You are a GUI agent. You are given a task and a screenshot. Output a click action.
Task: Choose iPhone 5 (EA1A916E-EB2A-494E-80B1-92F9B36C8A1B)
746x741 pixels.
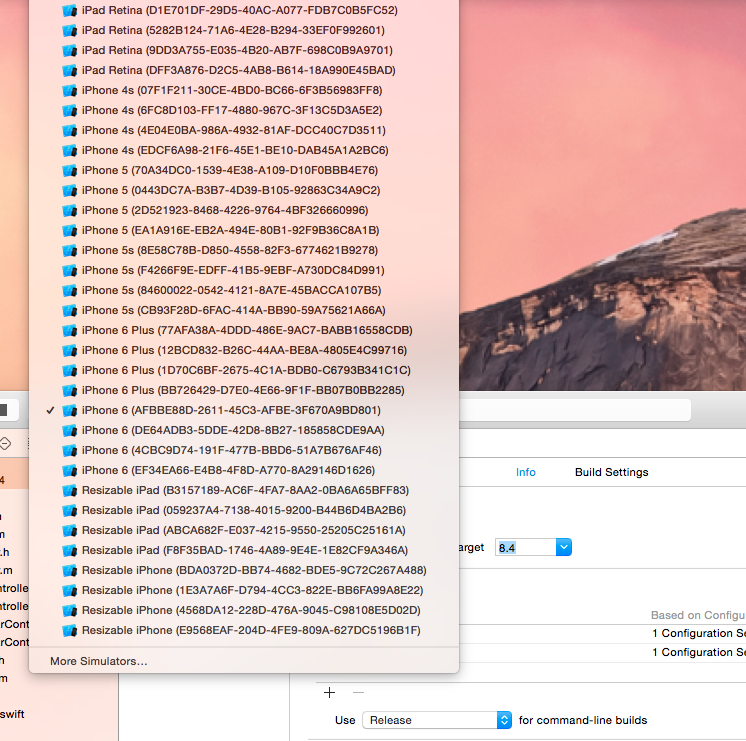(x=244, y=230)
